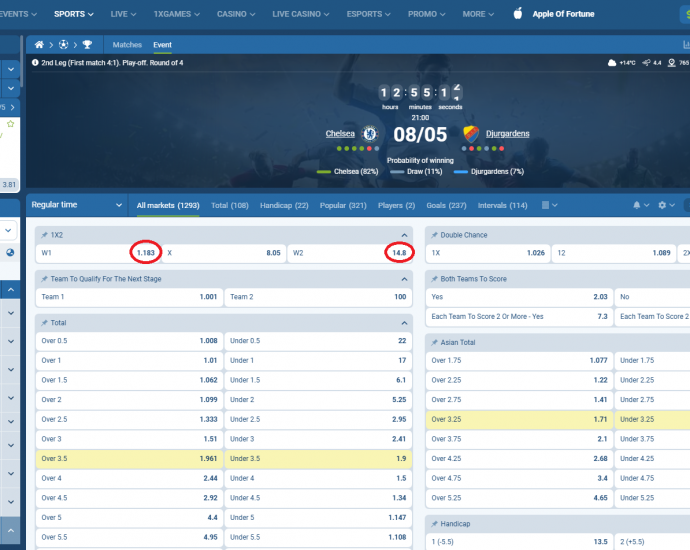Click the favorite star icon in sidebar

[x=11, y=124]
